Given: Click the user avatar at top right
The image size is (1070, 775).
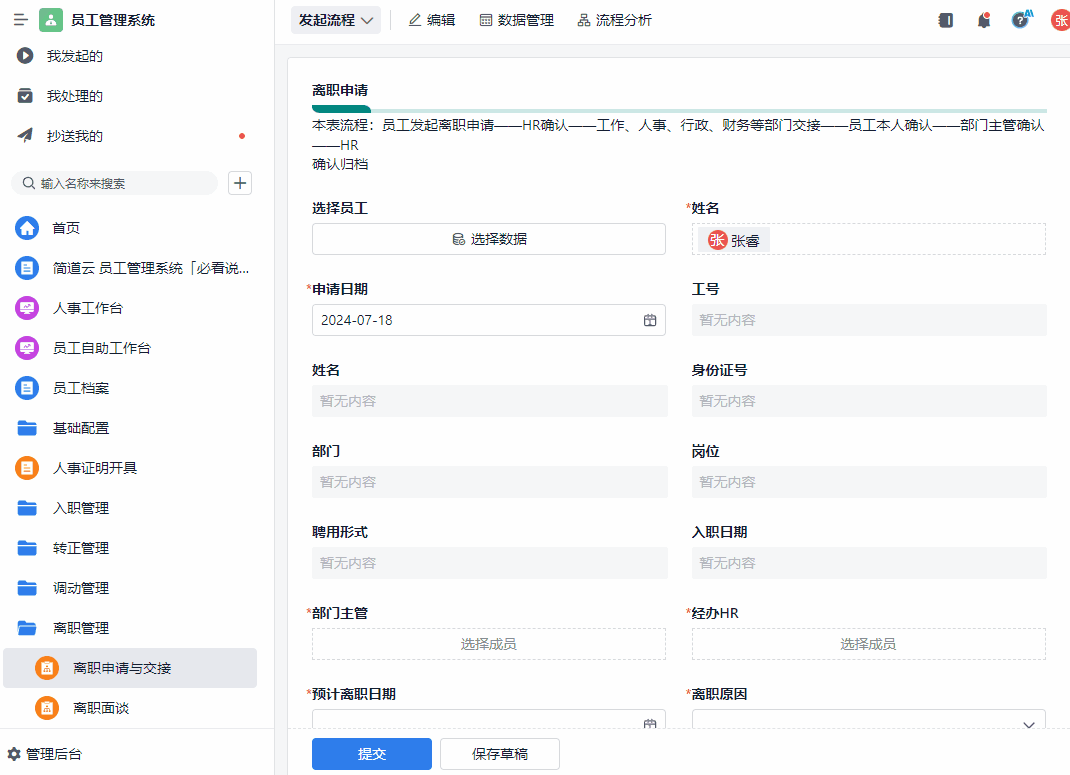Looking at the screenshot, I should (x=1060, y=20).
